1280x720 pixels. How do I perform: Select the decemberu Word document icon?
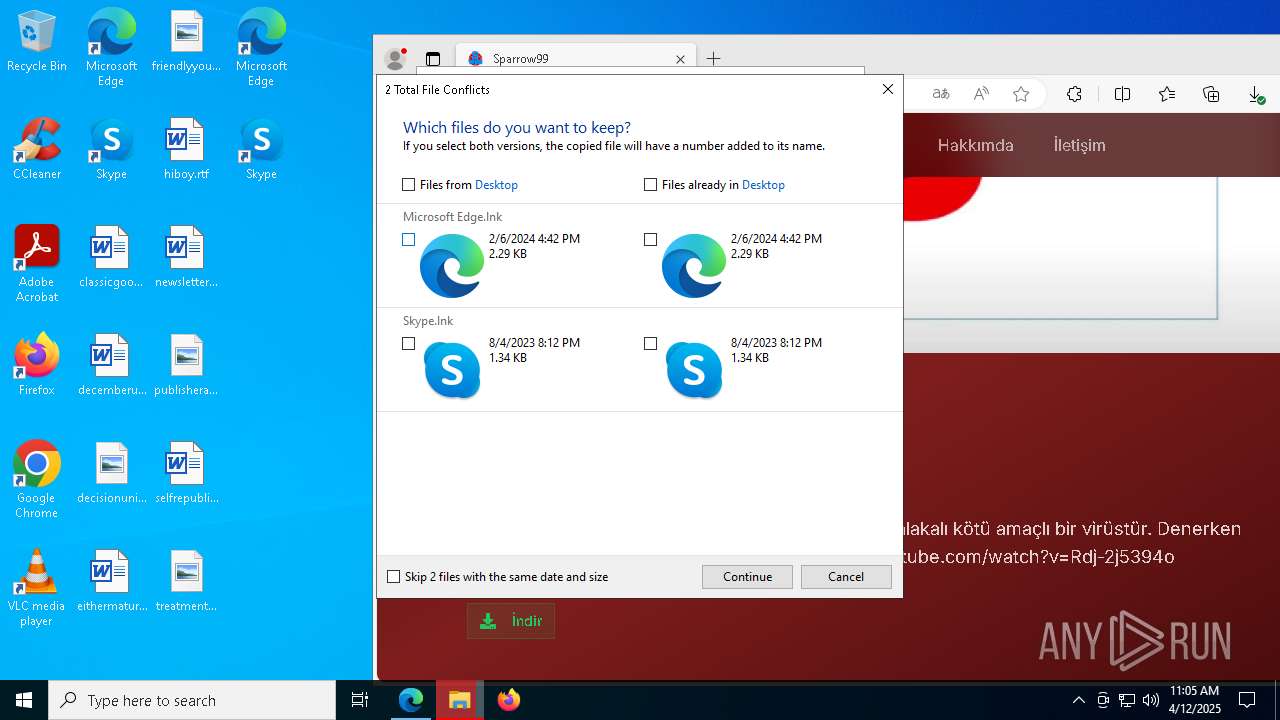coord(111,366)
